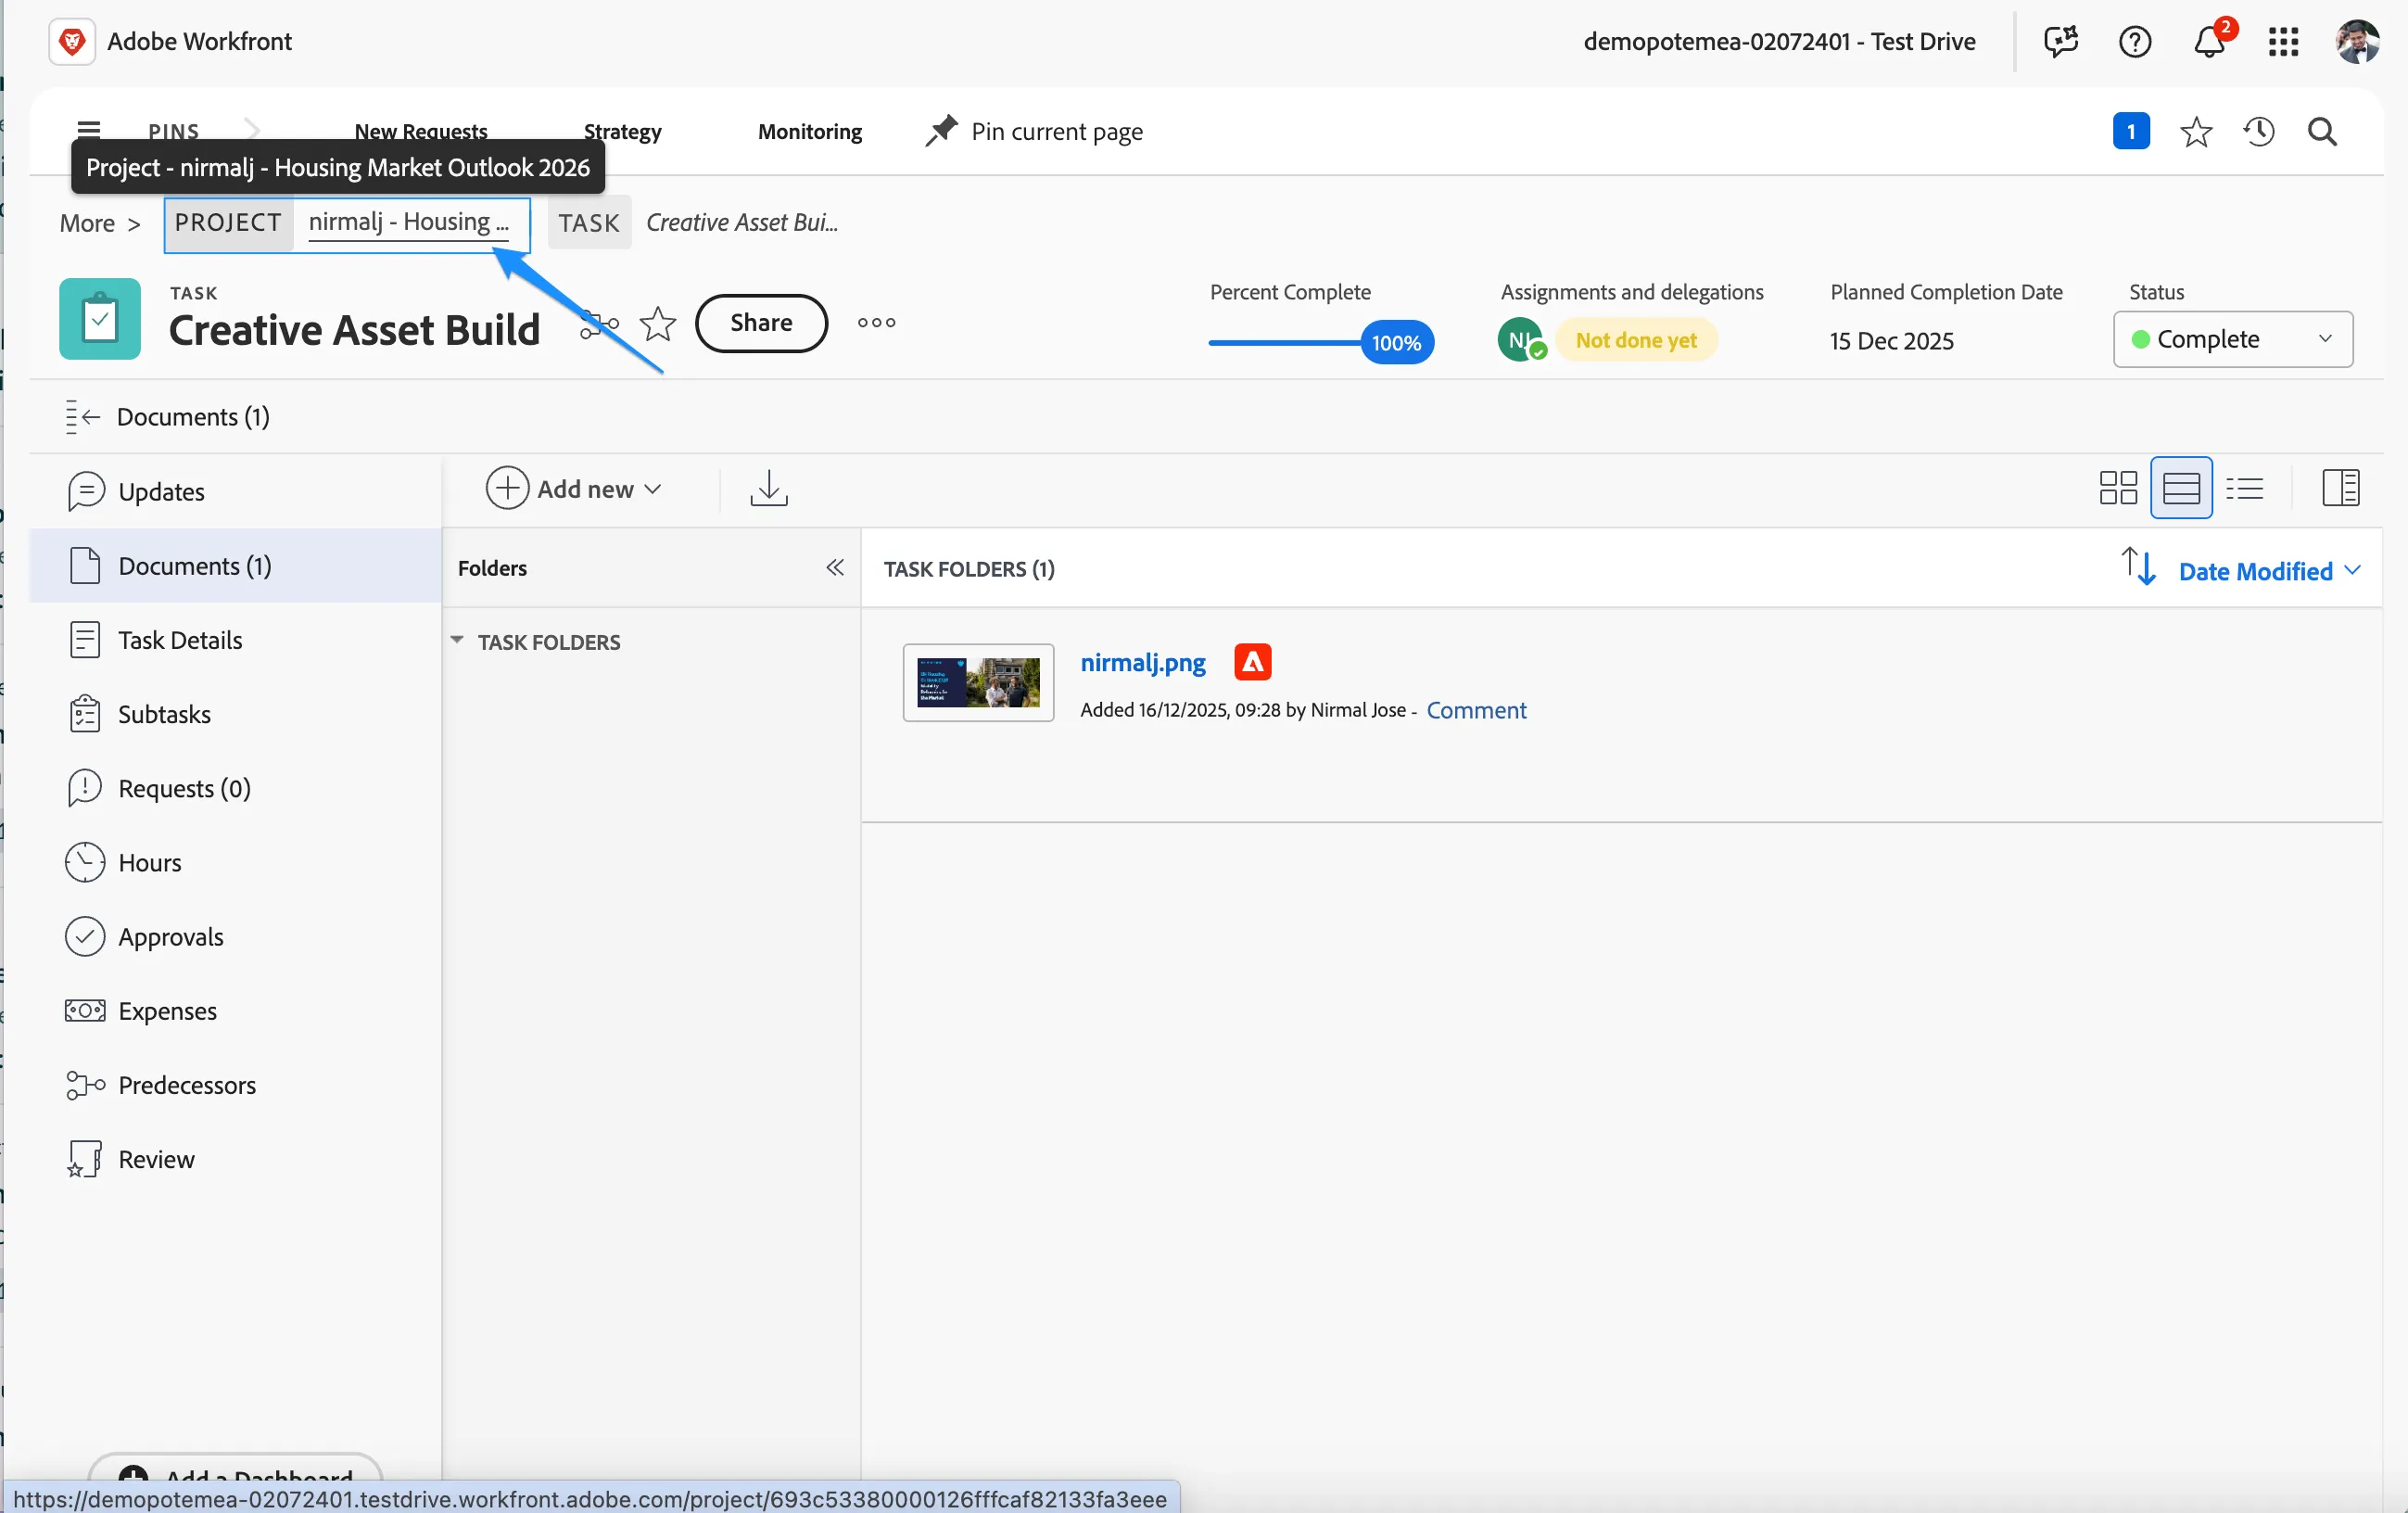Toggle the summary side panel icon
This screenshot has height=1513, width=2408.
point(2340,488)
